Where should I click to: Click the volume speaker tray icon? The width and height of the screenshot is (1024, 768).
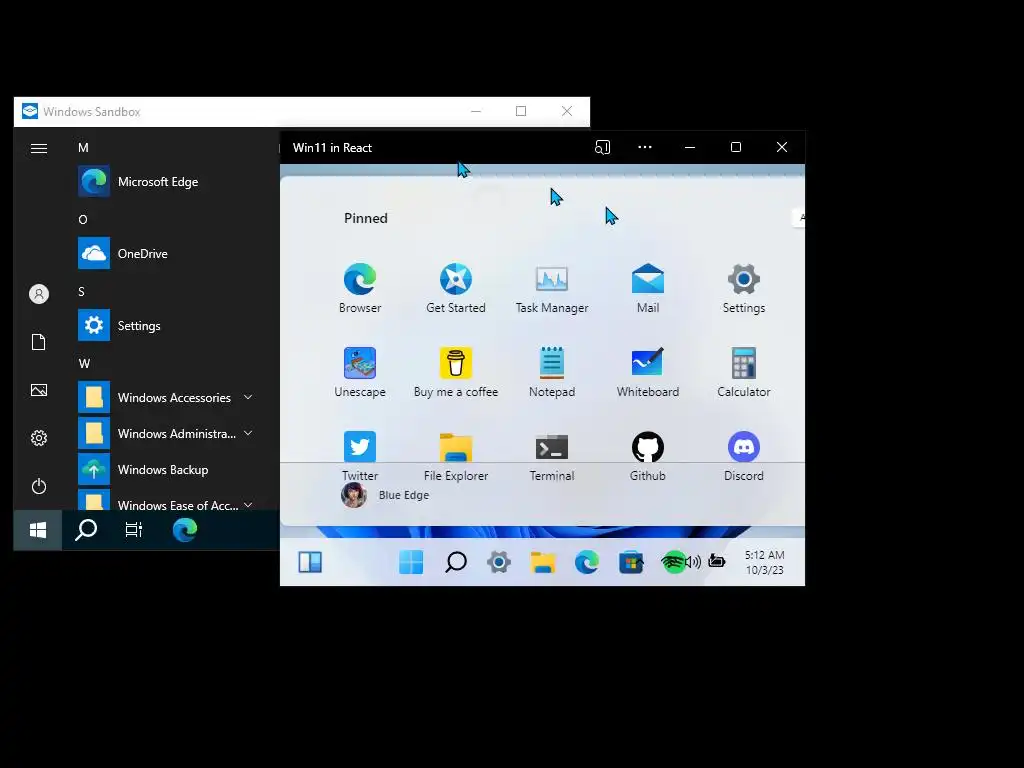tap(694, 562)
